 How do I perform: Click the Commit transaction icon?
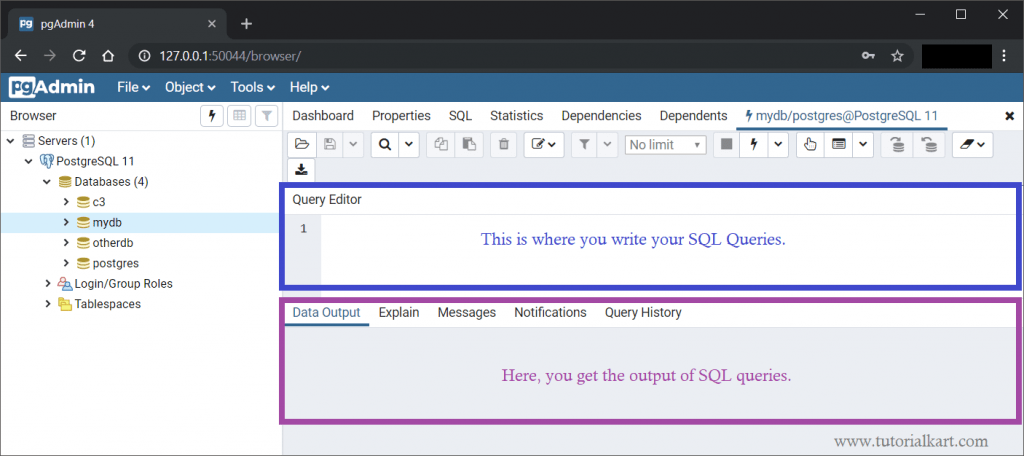click(897, 145)
